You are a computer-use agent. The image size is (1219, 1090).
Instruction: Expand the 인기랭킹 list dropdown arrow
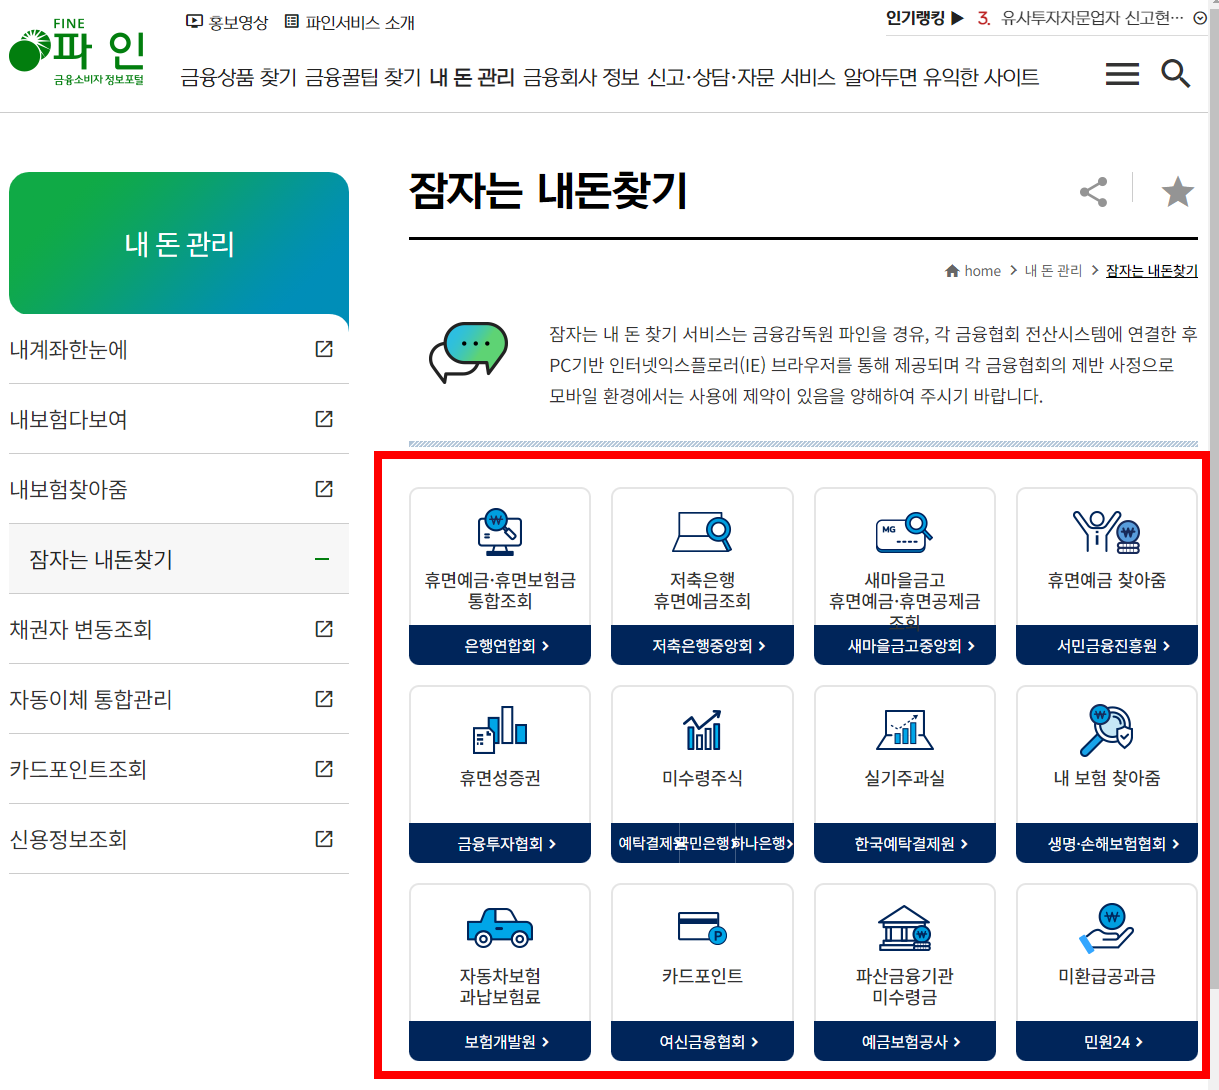click(x=1200, y=18)
